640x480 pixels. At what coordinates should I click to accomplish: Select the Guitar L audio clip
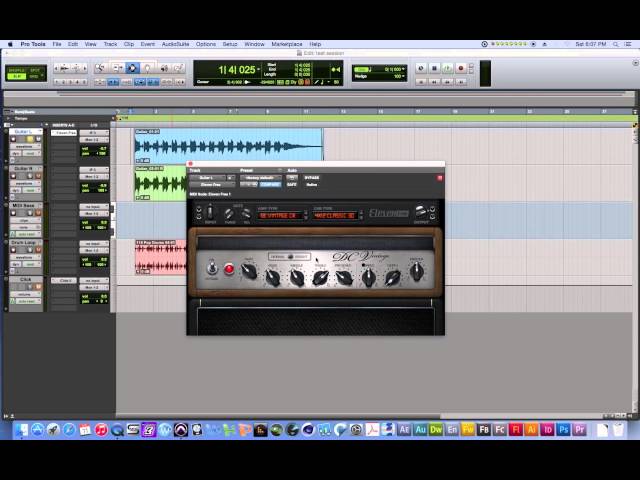tap(229, 144)
